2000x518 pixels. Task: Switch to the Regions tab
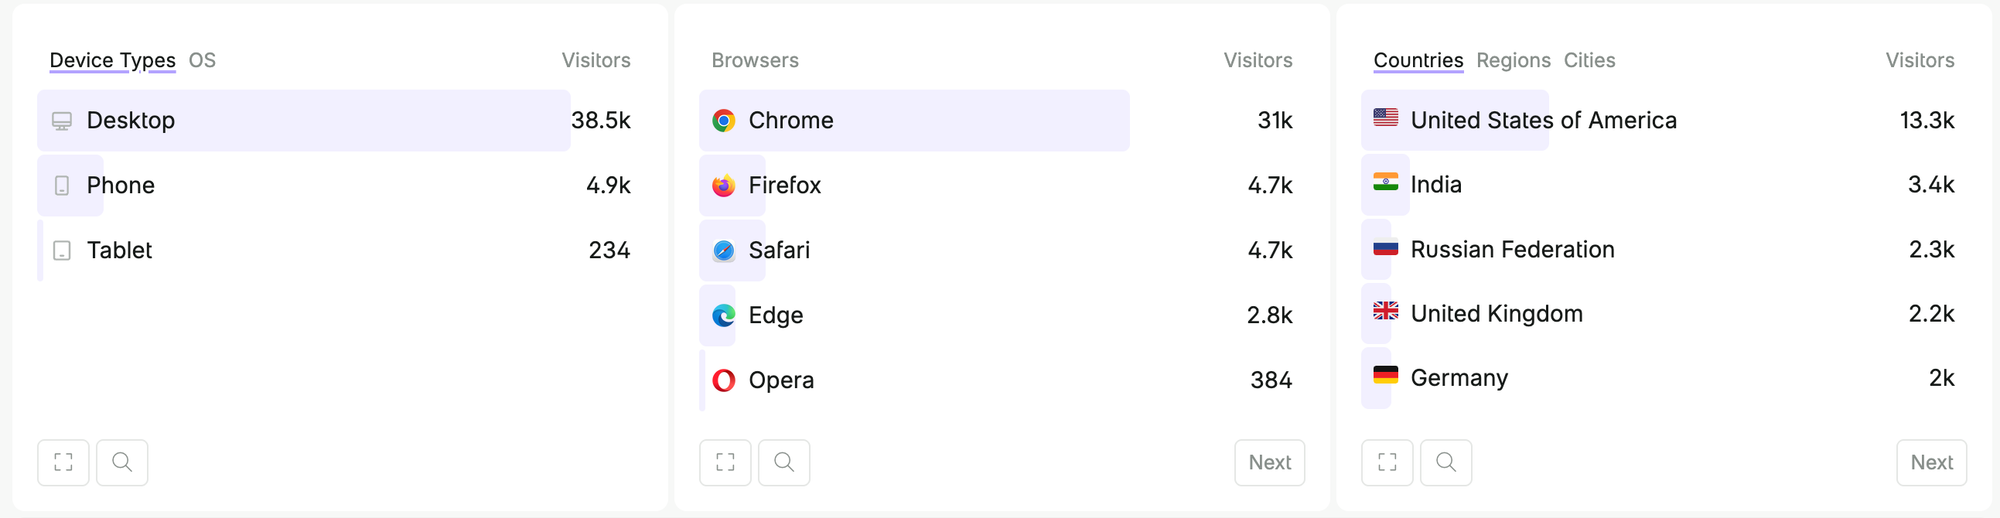pos(1513,60)
